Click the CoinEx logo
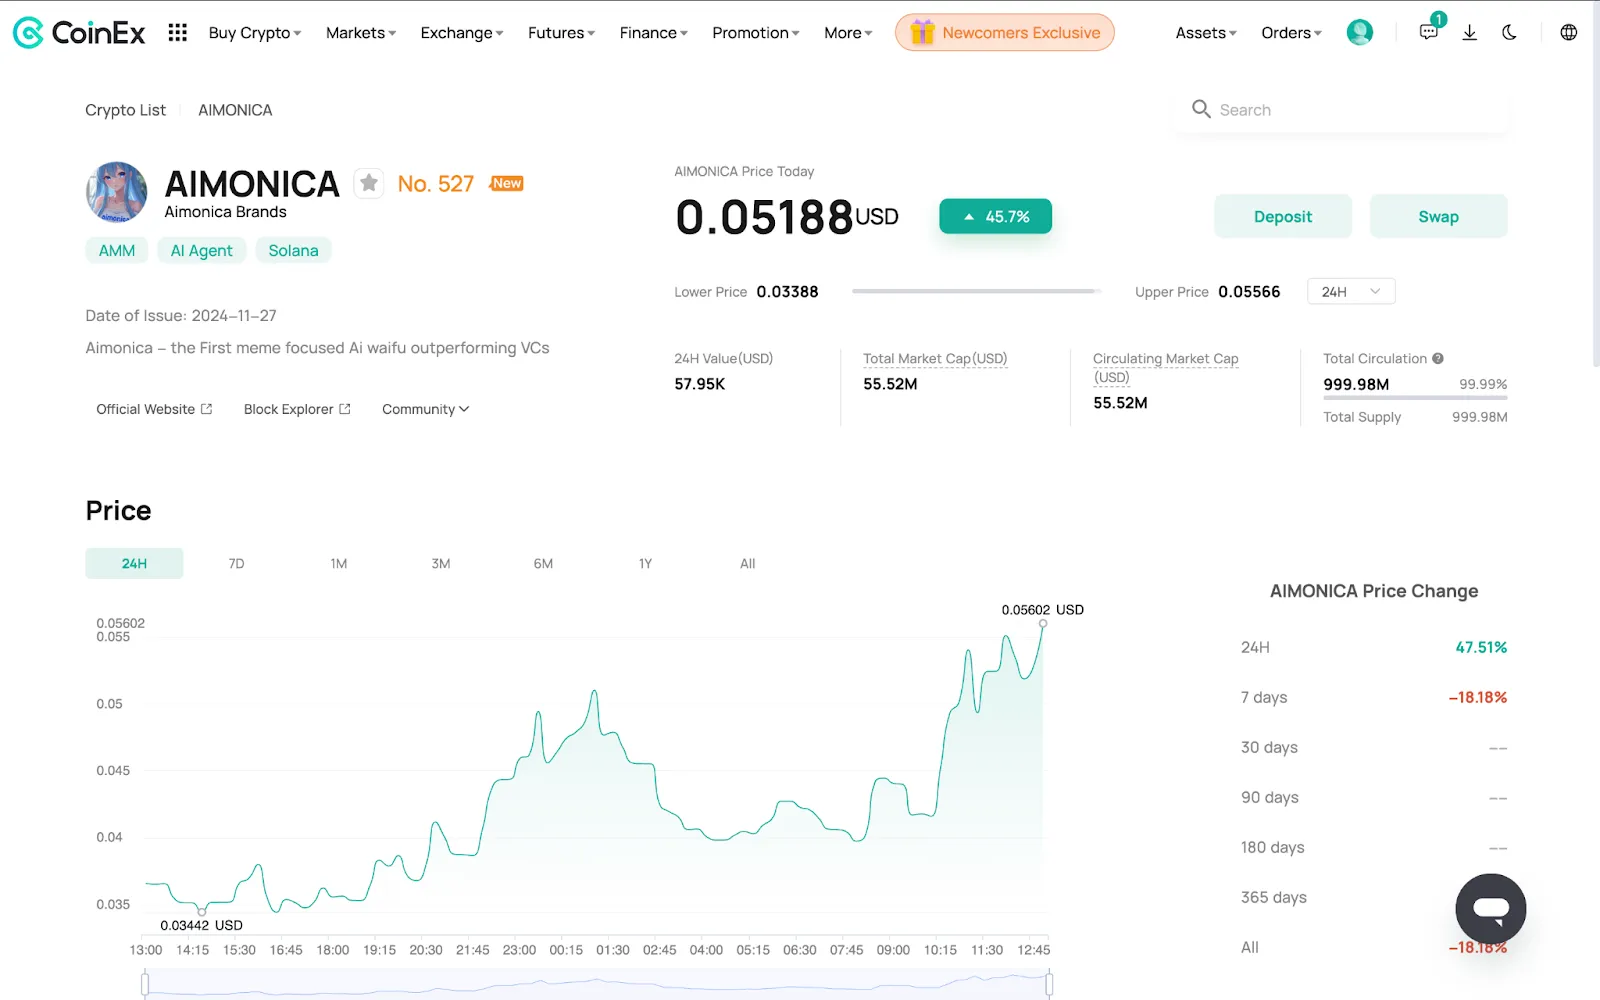 (x=79, y=33)
